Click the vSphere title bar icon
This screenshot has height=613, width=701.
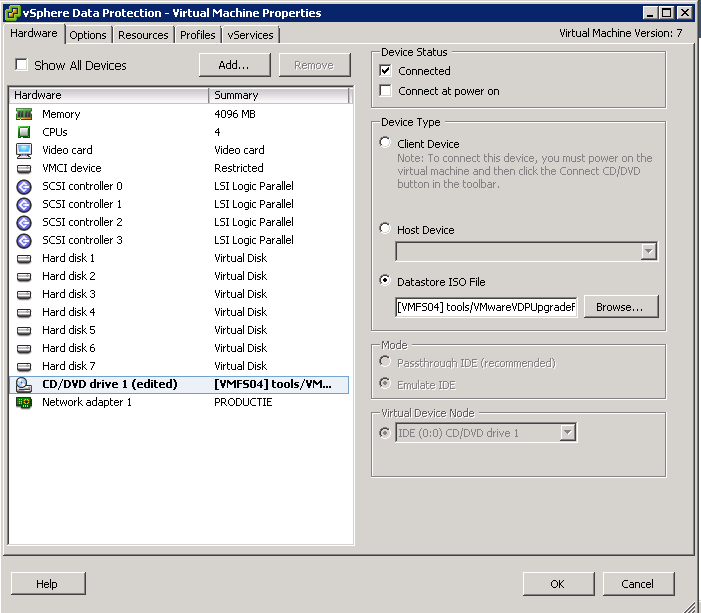[x=12, y=13]
